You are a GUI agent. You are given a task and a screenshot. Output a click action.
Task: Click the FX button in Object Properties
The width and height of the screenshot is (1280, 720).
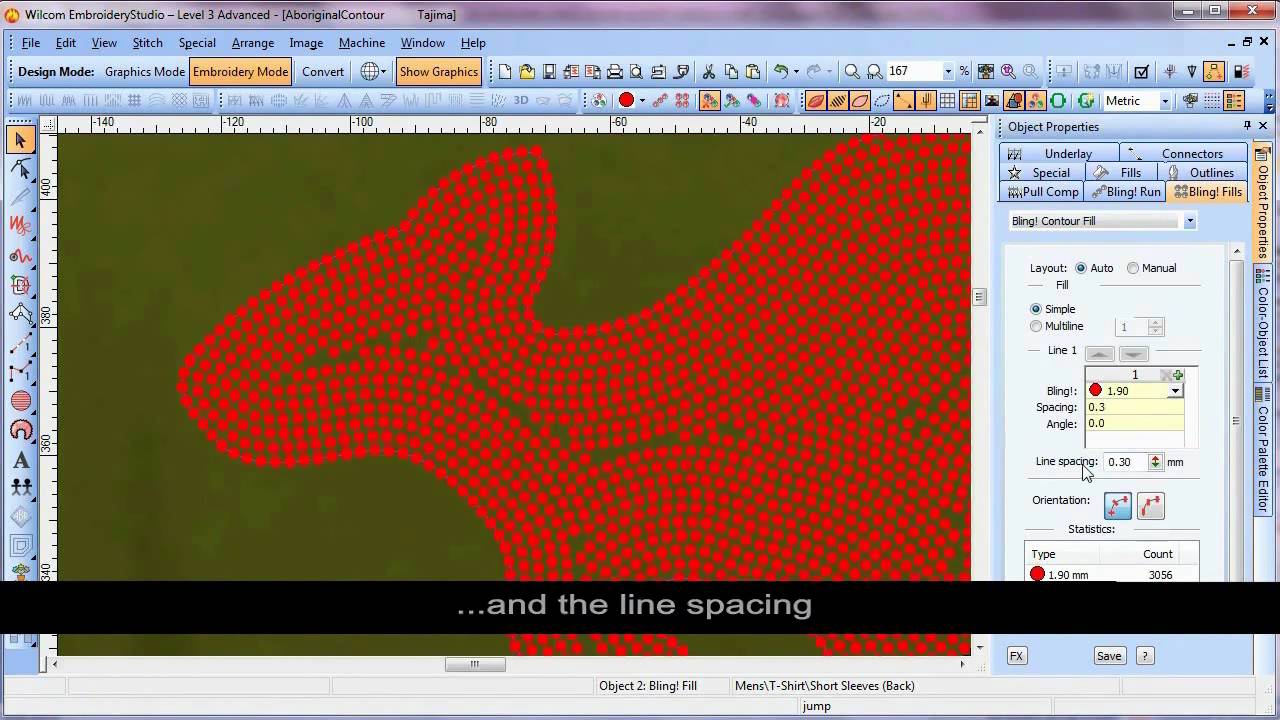pyautogui.click(x=1016, y=656)
